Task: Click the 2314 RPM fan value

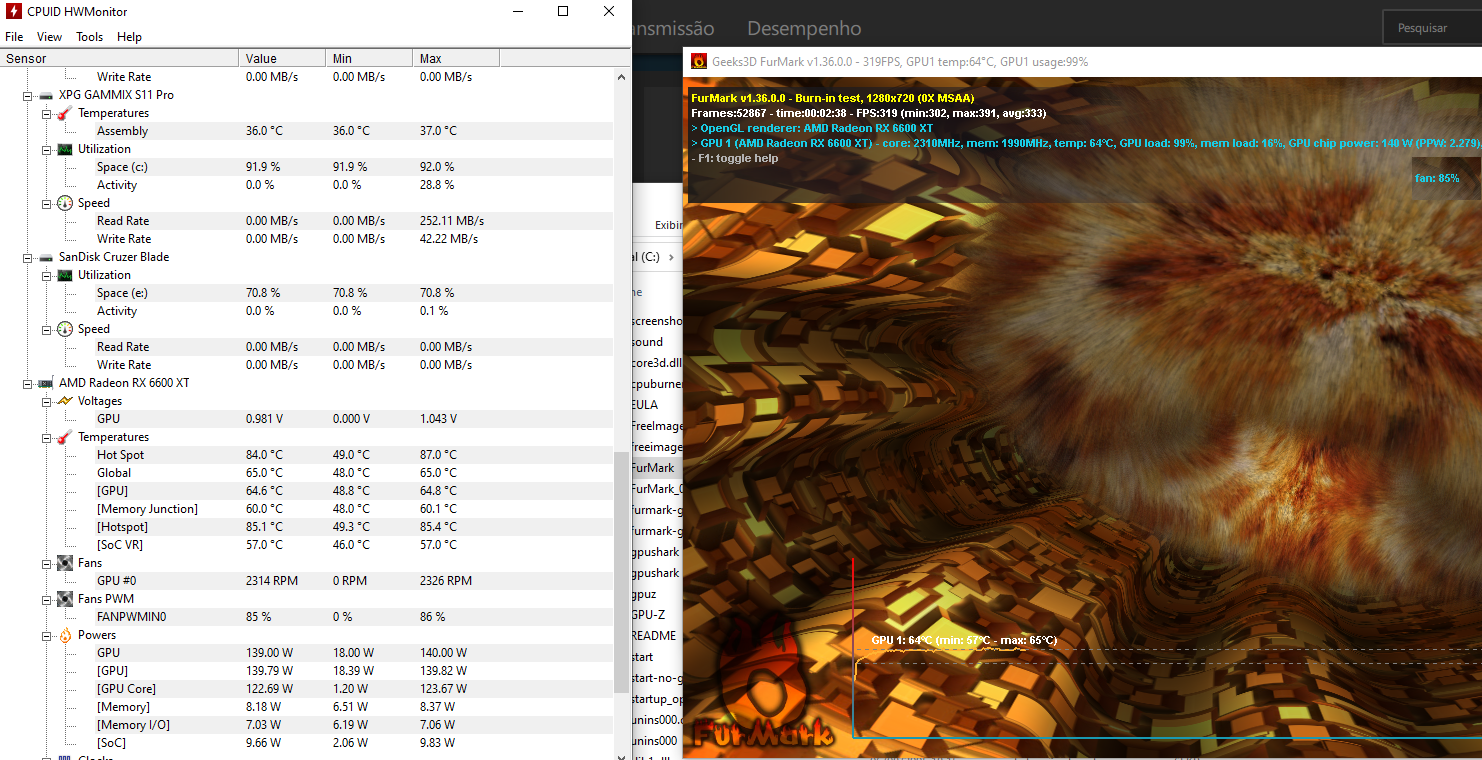Action: click(272, 581)
